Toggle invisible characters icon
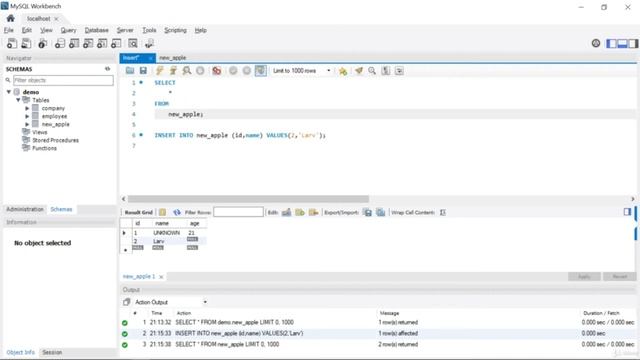This screenshot has height=360, width=640. pos(385,71)
